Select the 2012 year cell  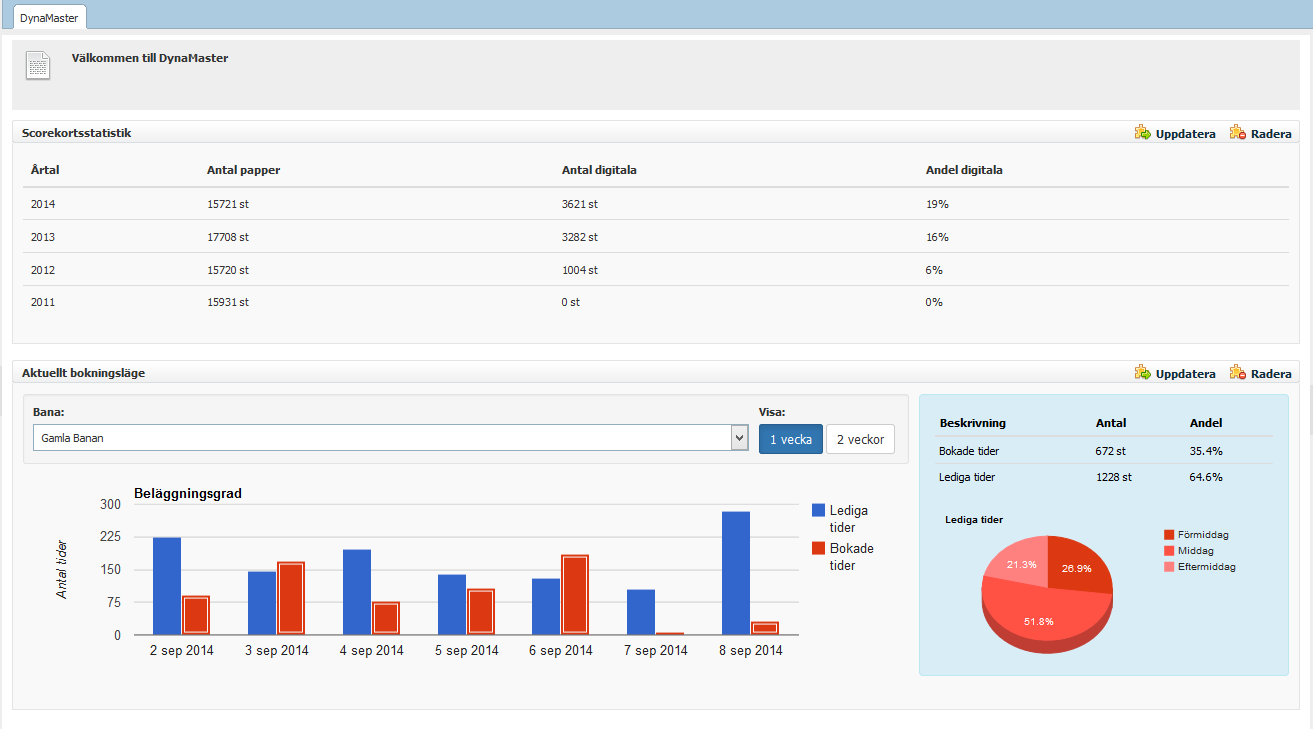(x=43, y=270)
